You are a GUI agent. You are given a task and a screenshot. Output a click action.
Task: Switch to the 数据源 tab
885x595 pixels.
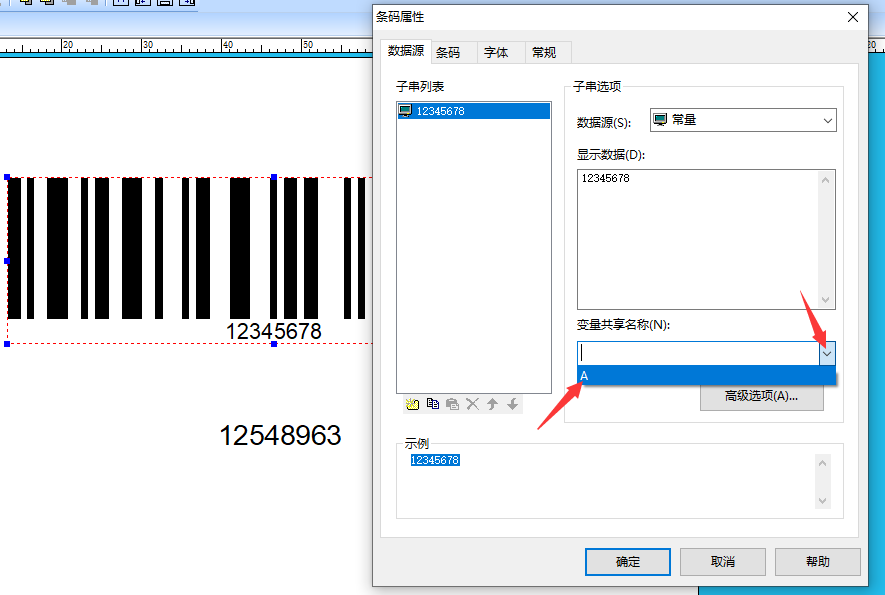tap(406, 51)
